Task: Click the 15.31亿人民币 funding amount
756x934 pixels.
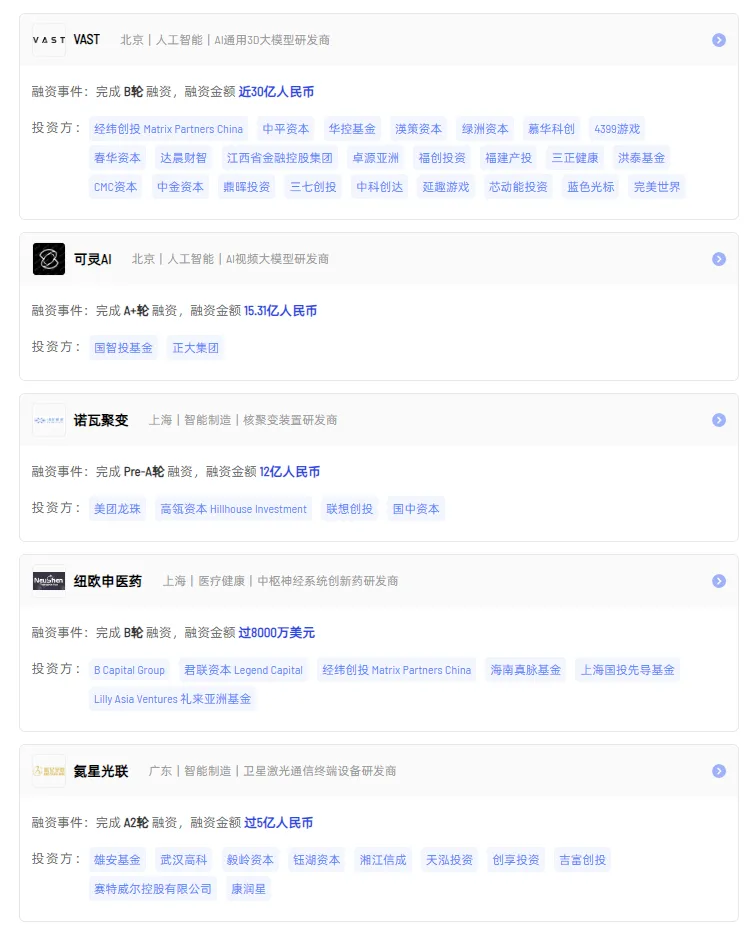Action: pos(281,311)
